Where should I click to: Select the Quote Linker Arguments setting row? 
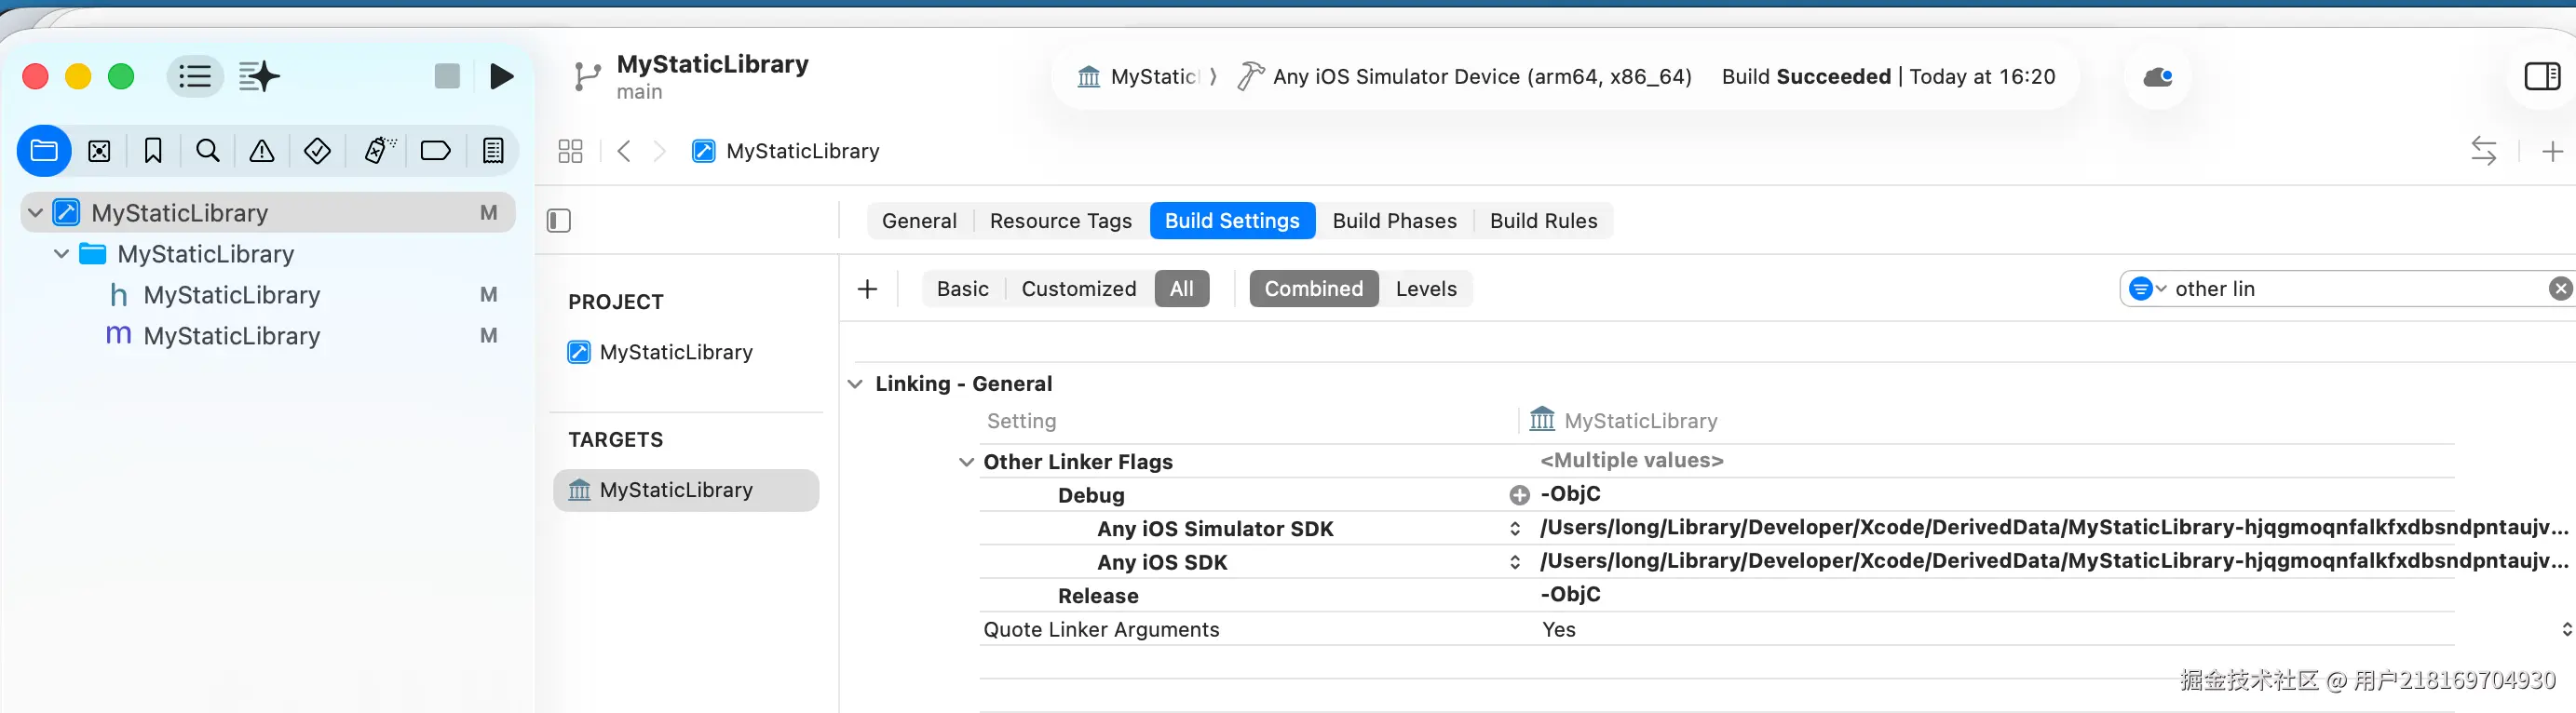pos(1716,630)
